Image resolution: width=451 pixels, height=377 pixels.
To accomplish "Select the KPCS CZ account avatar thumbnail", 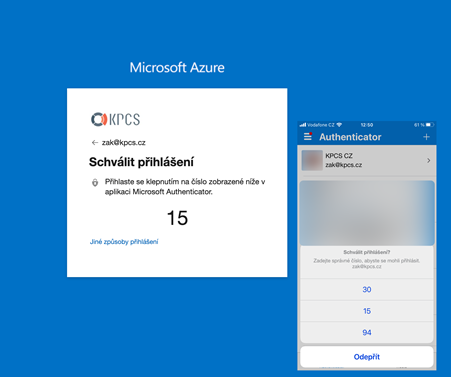I will click(x=312, y=160).
